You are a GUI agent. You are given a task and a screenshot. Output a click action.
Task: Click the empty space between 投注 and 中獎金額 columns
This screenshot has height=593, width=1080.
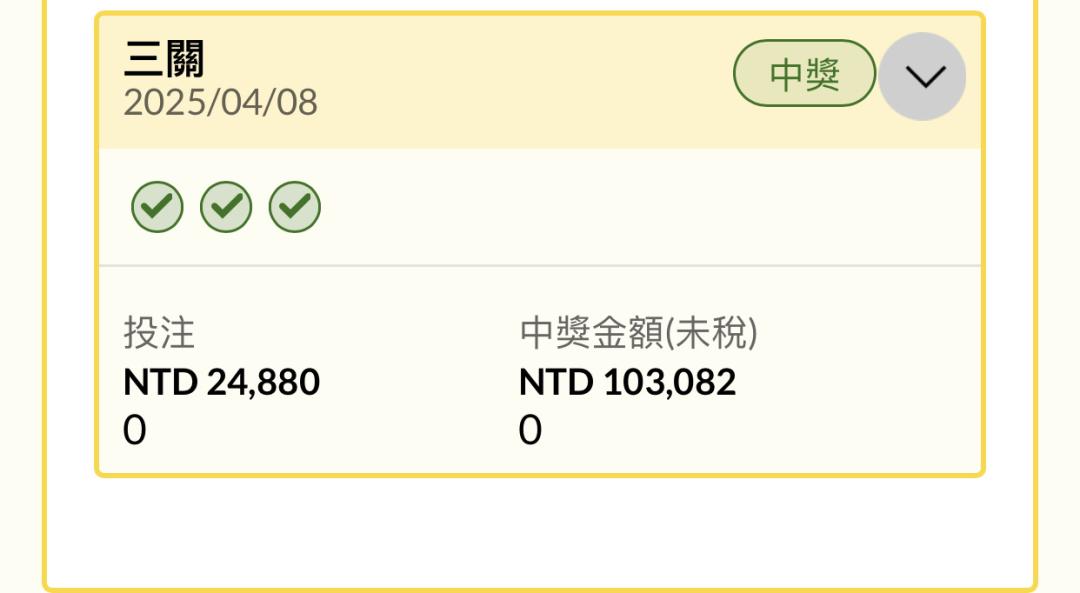click(x=420, y=379)
